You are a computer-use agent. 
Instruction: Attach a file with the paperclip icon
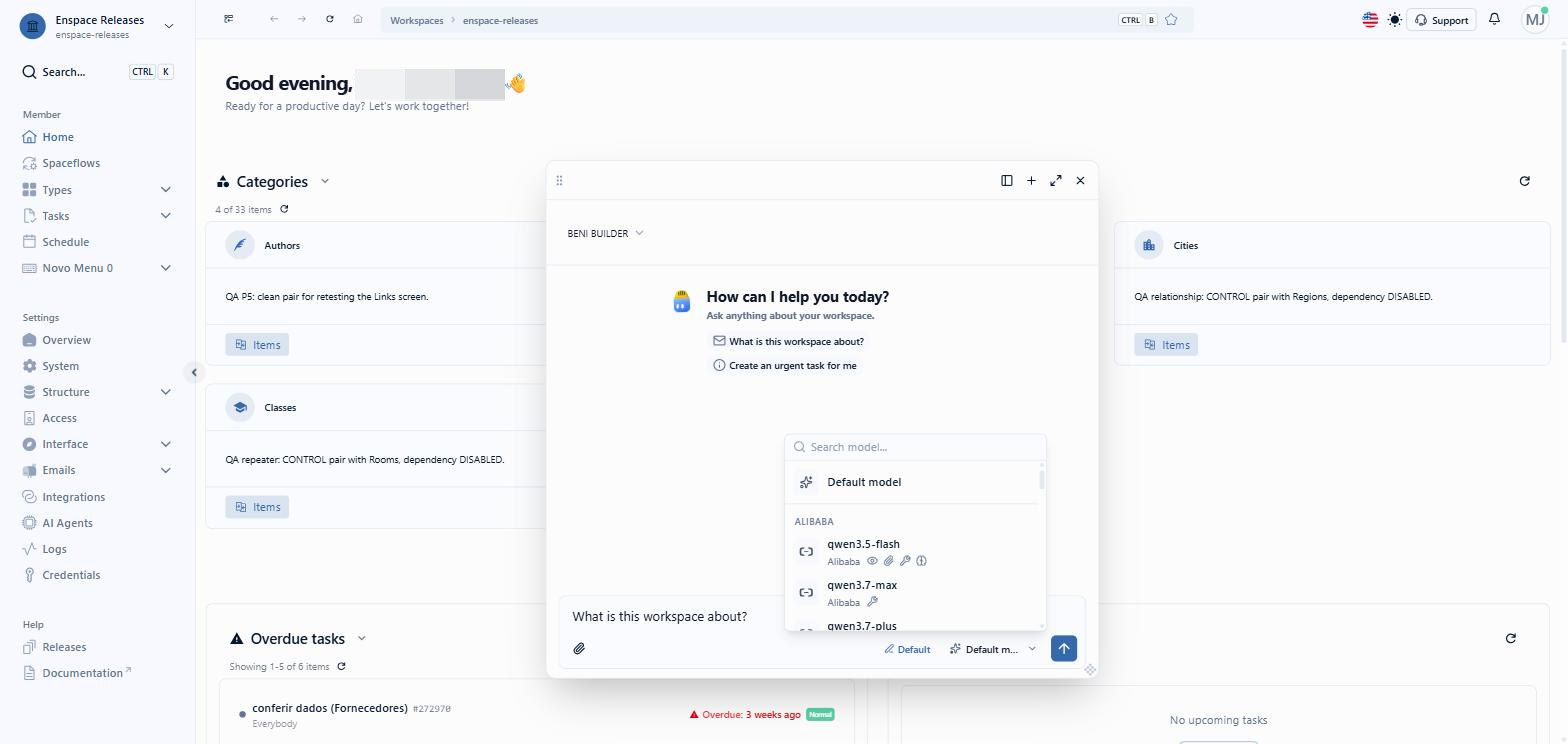tap(579, 649)
